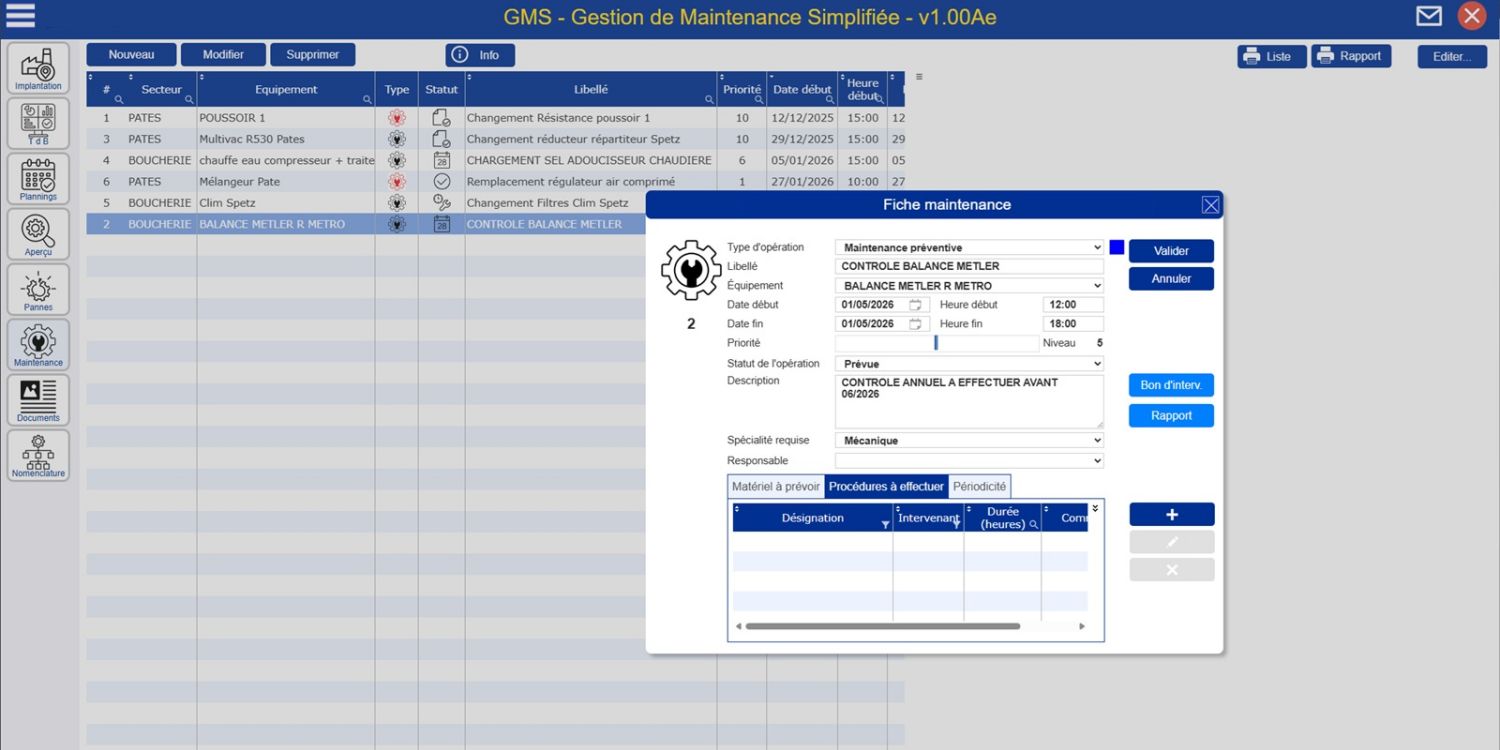1500x750 pixels.
Task: Switch to the Périodicité tab
Action: (979, 487)
